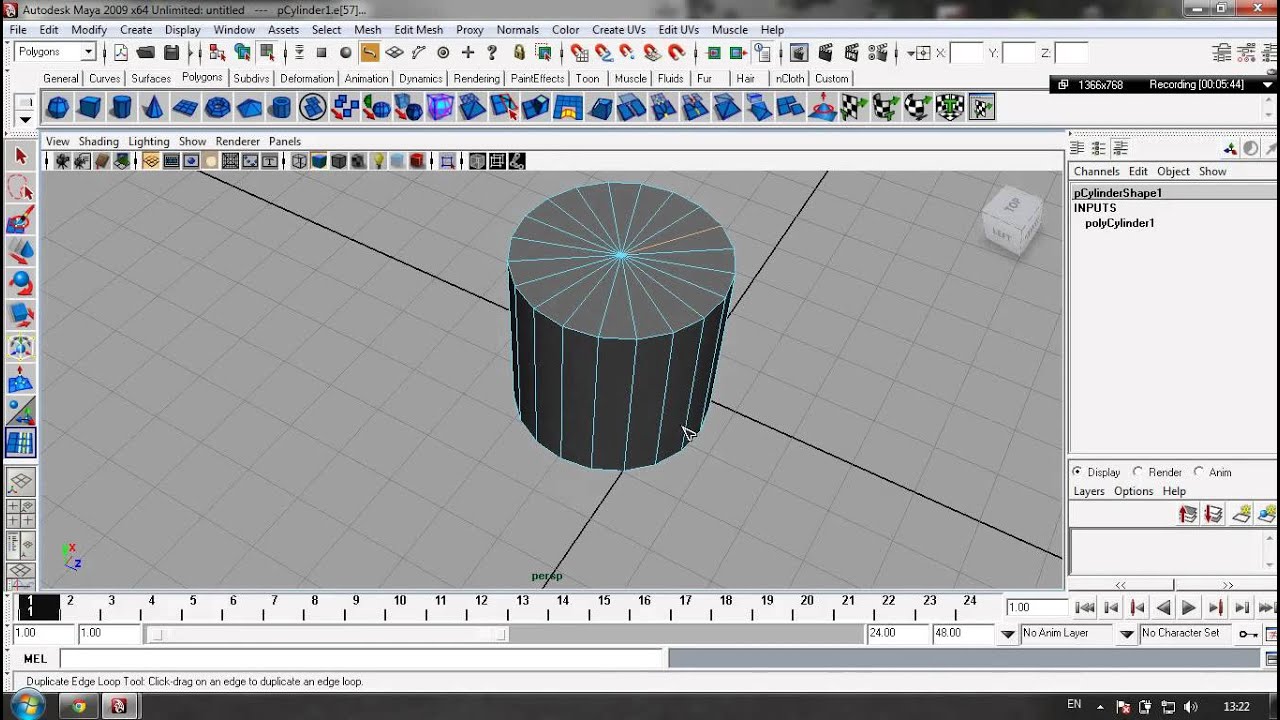1280x720 pixels.
Task: Select the Display radio button
Action: [x=1077, y=472]
